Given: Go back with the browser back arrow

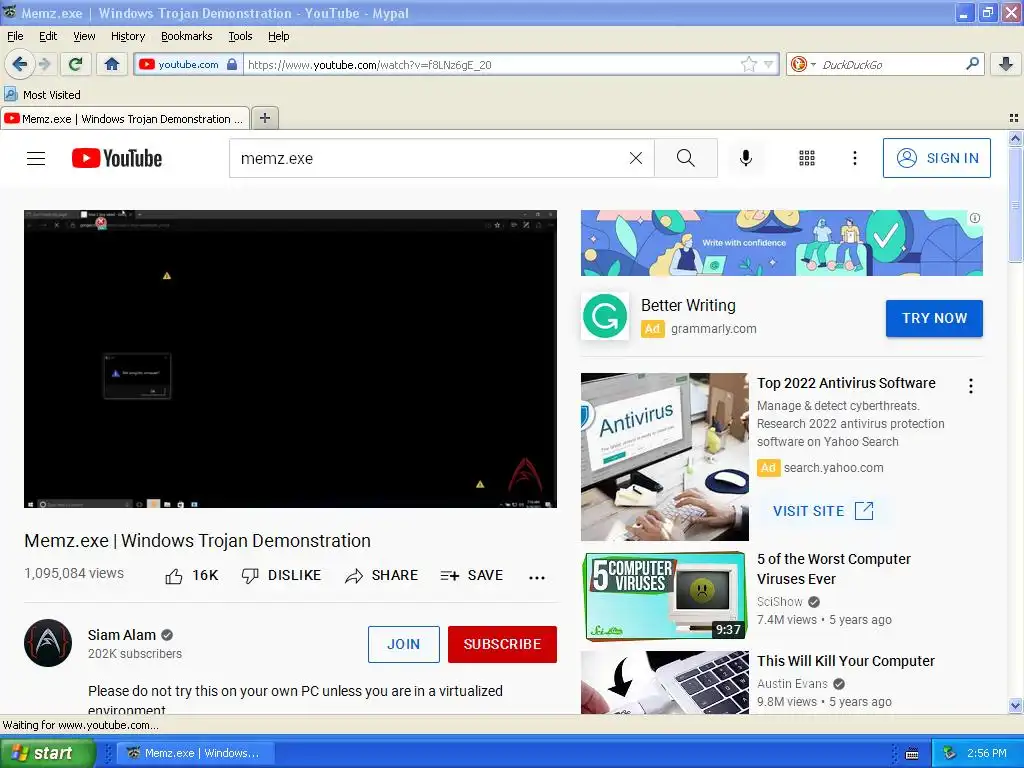Looking at the screenshot, I should coord(20,64).
